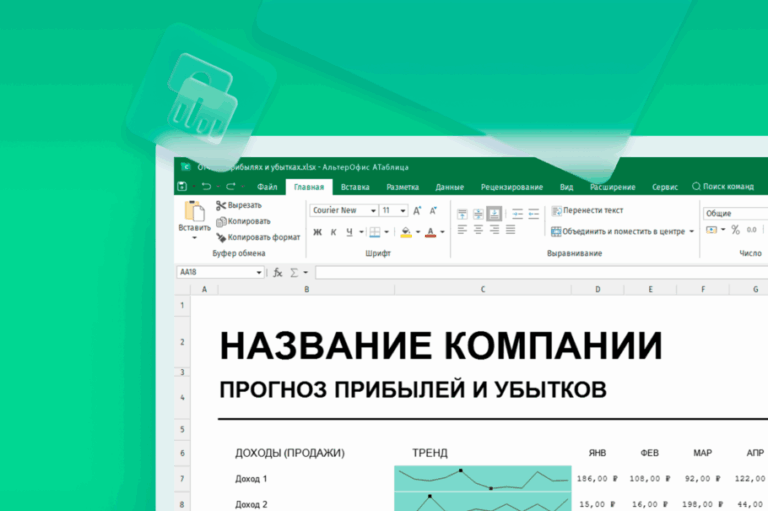Click the increase indent icon
This screenshot has height=511, width=768.
(x=517, y=214)
